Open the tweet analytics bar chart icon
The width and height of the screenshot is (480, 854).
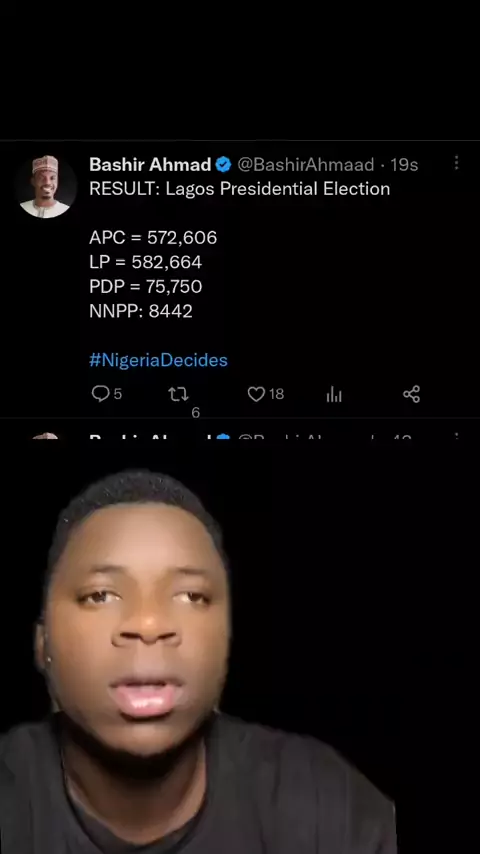334,395
